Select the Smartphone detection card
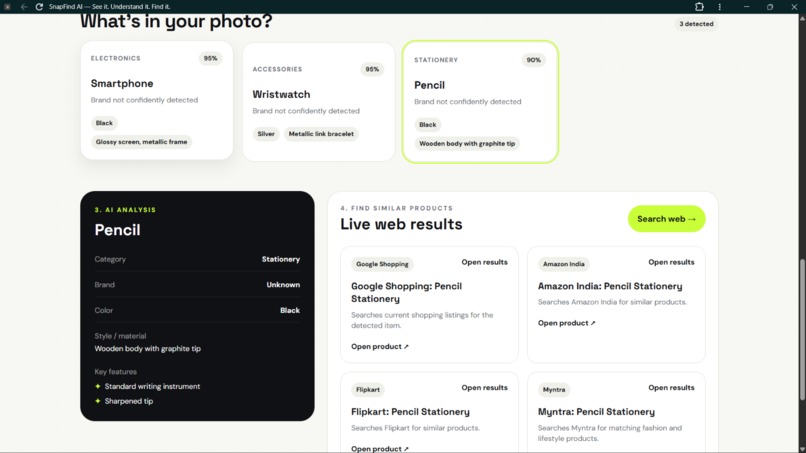Screen dimensions: 806x453 (x=157, y=100)
